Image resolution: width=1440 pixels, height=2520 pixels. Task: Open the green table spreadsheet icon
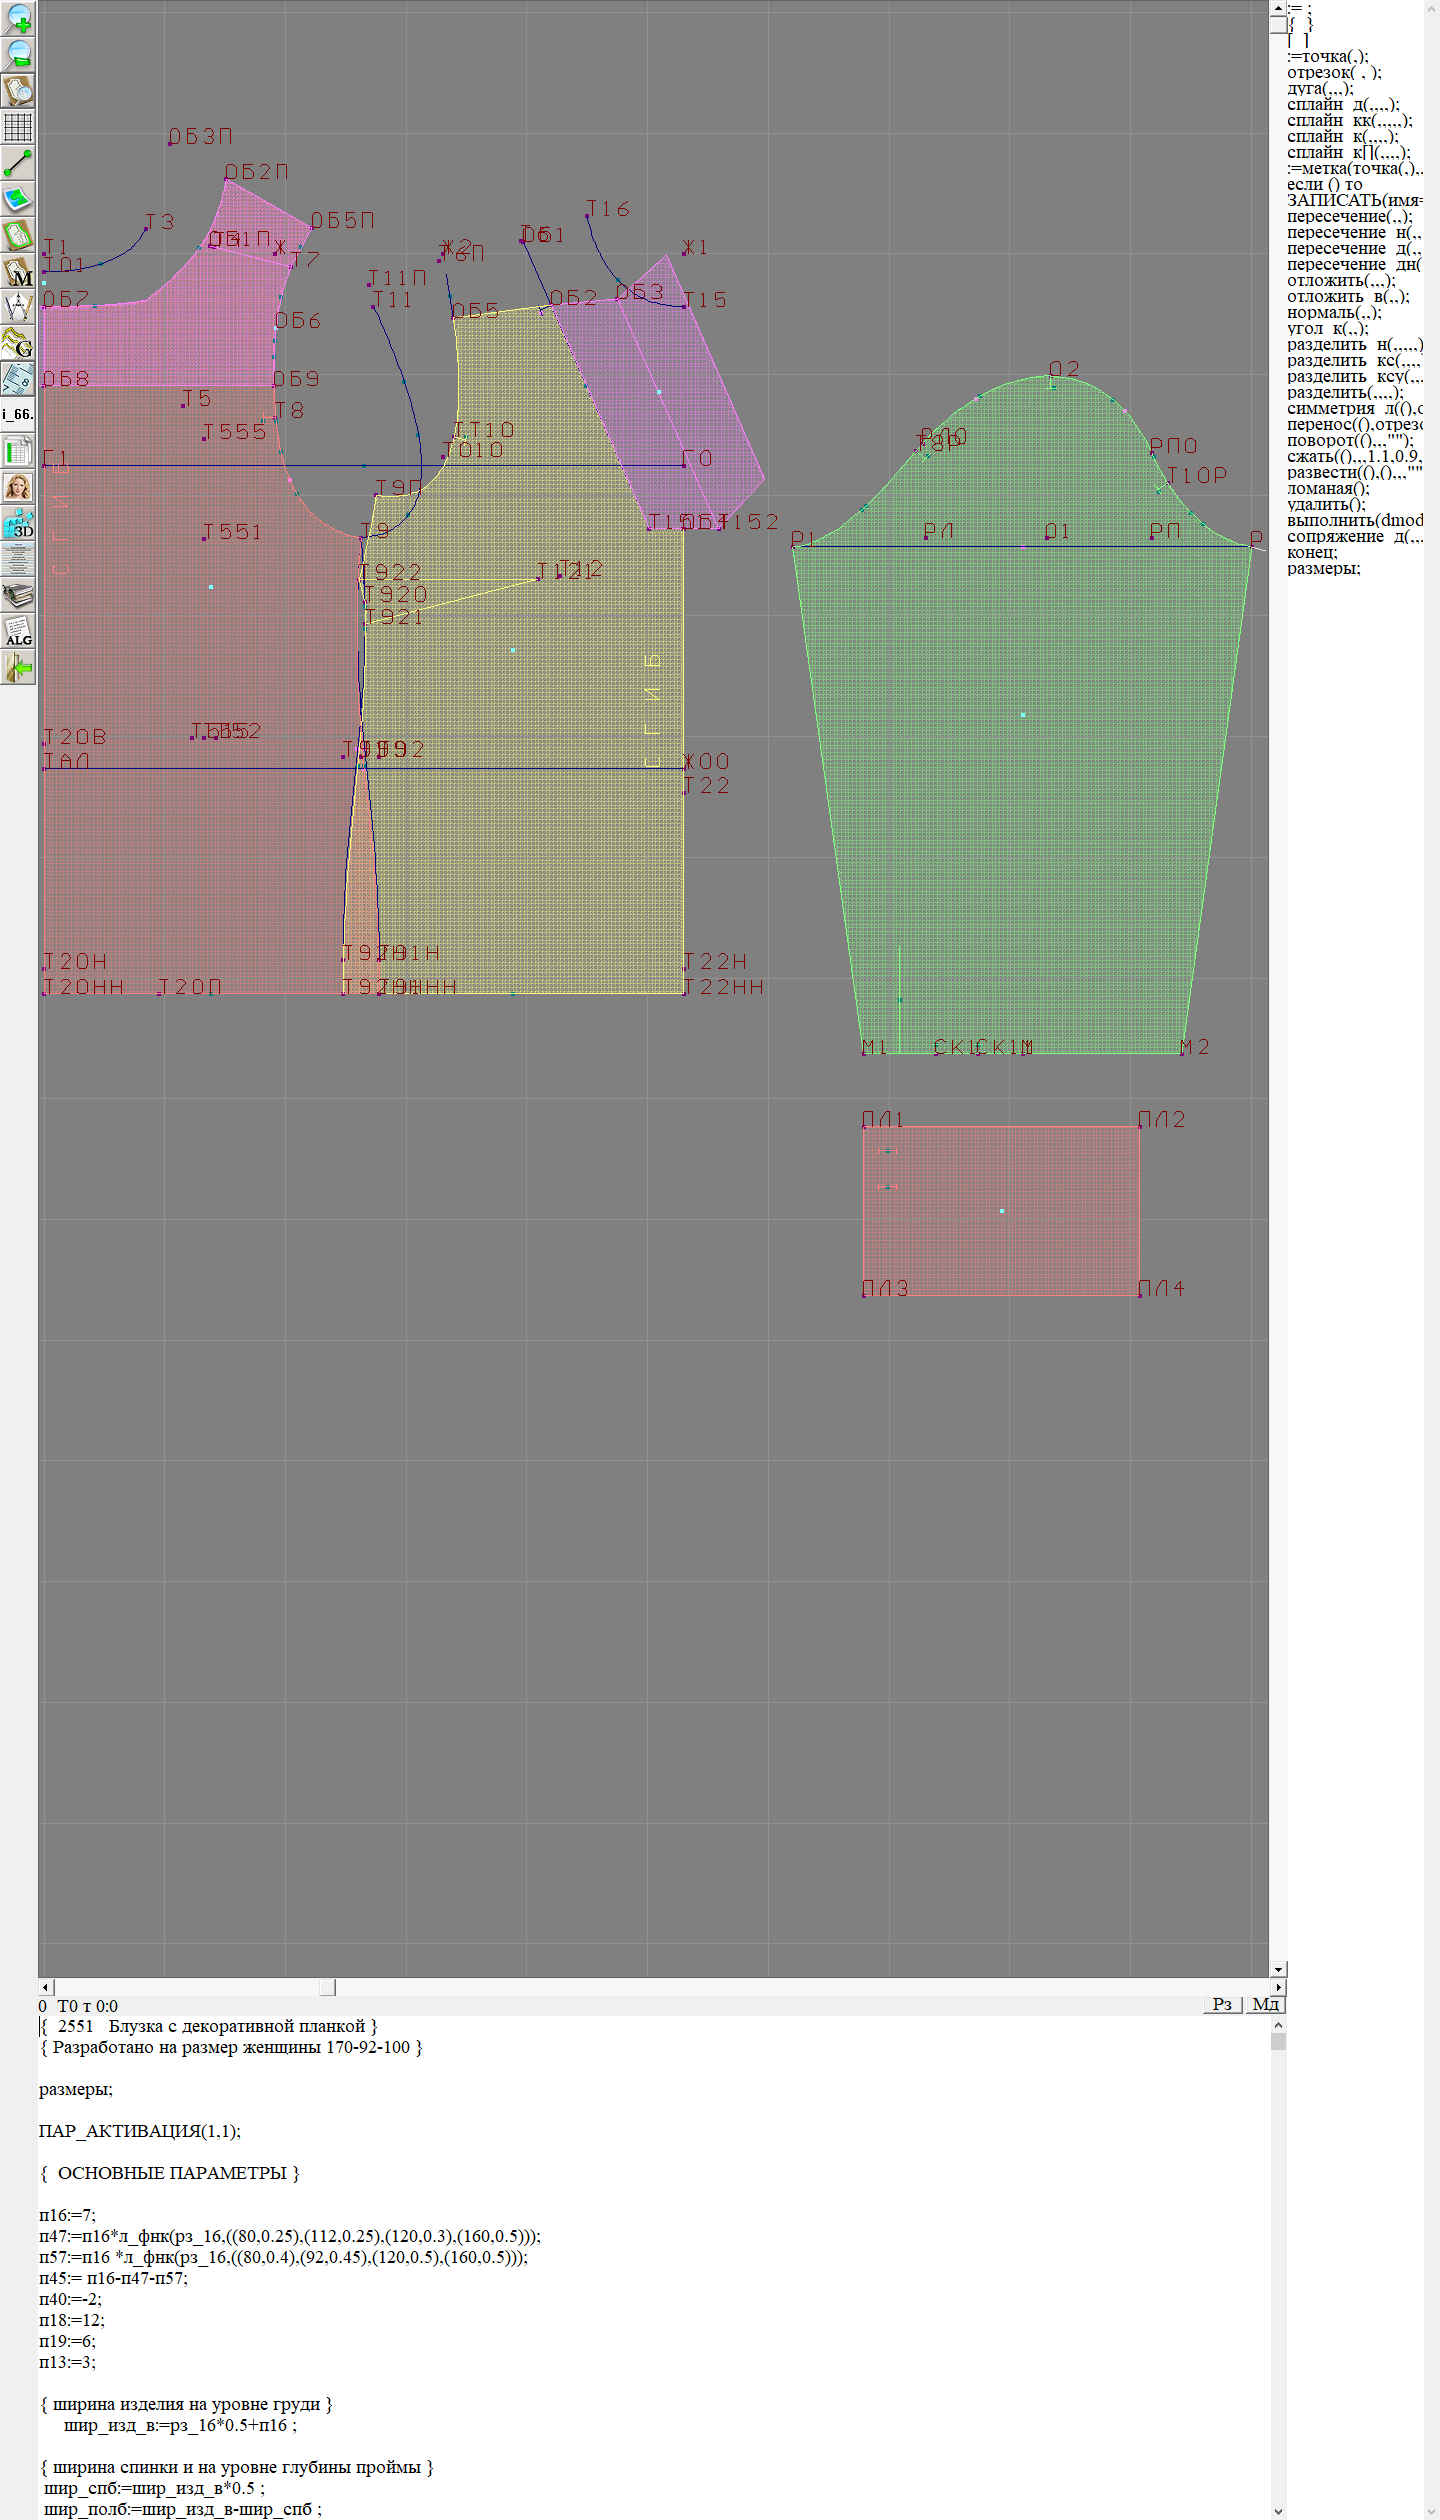coord(18,452)
